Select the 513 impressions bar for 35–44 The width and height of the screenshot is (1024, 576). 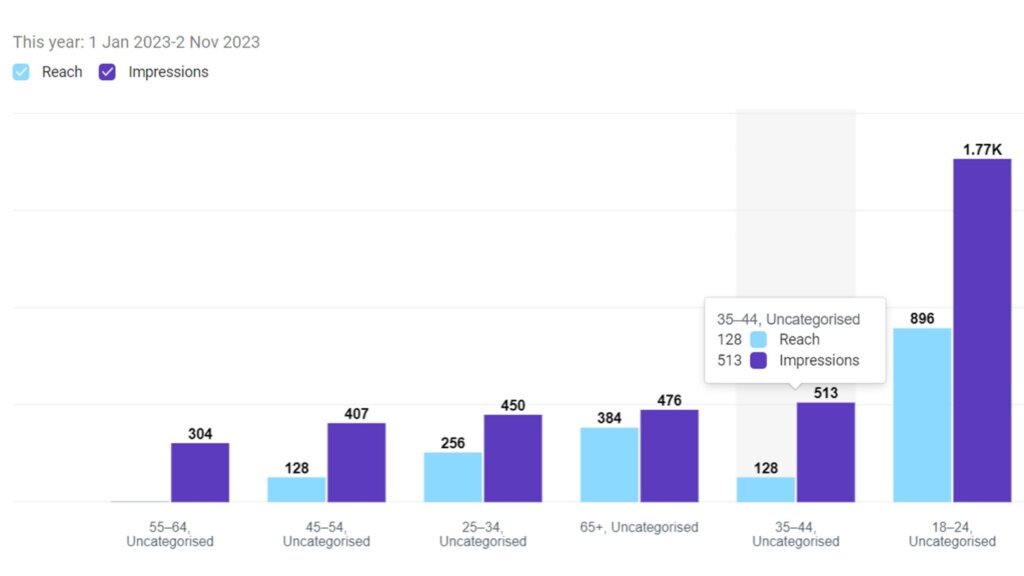[825, 453]
